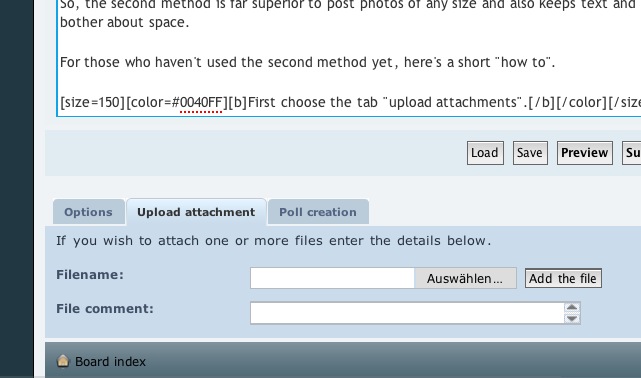Click the Preview button
Viewport: 641px width, 378px height.
pos(585,153)
